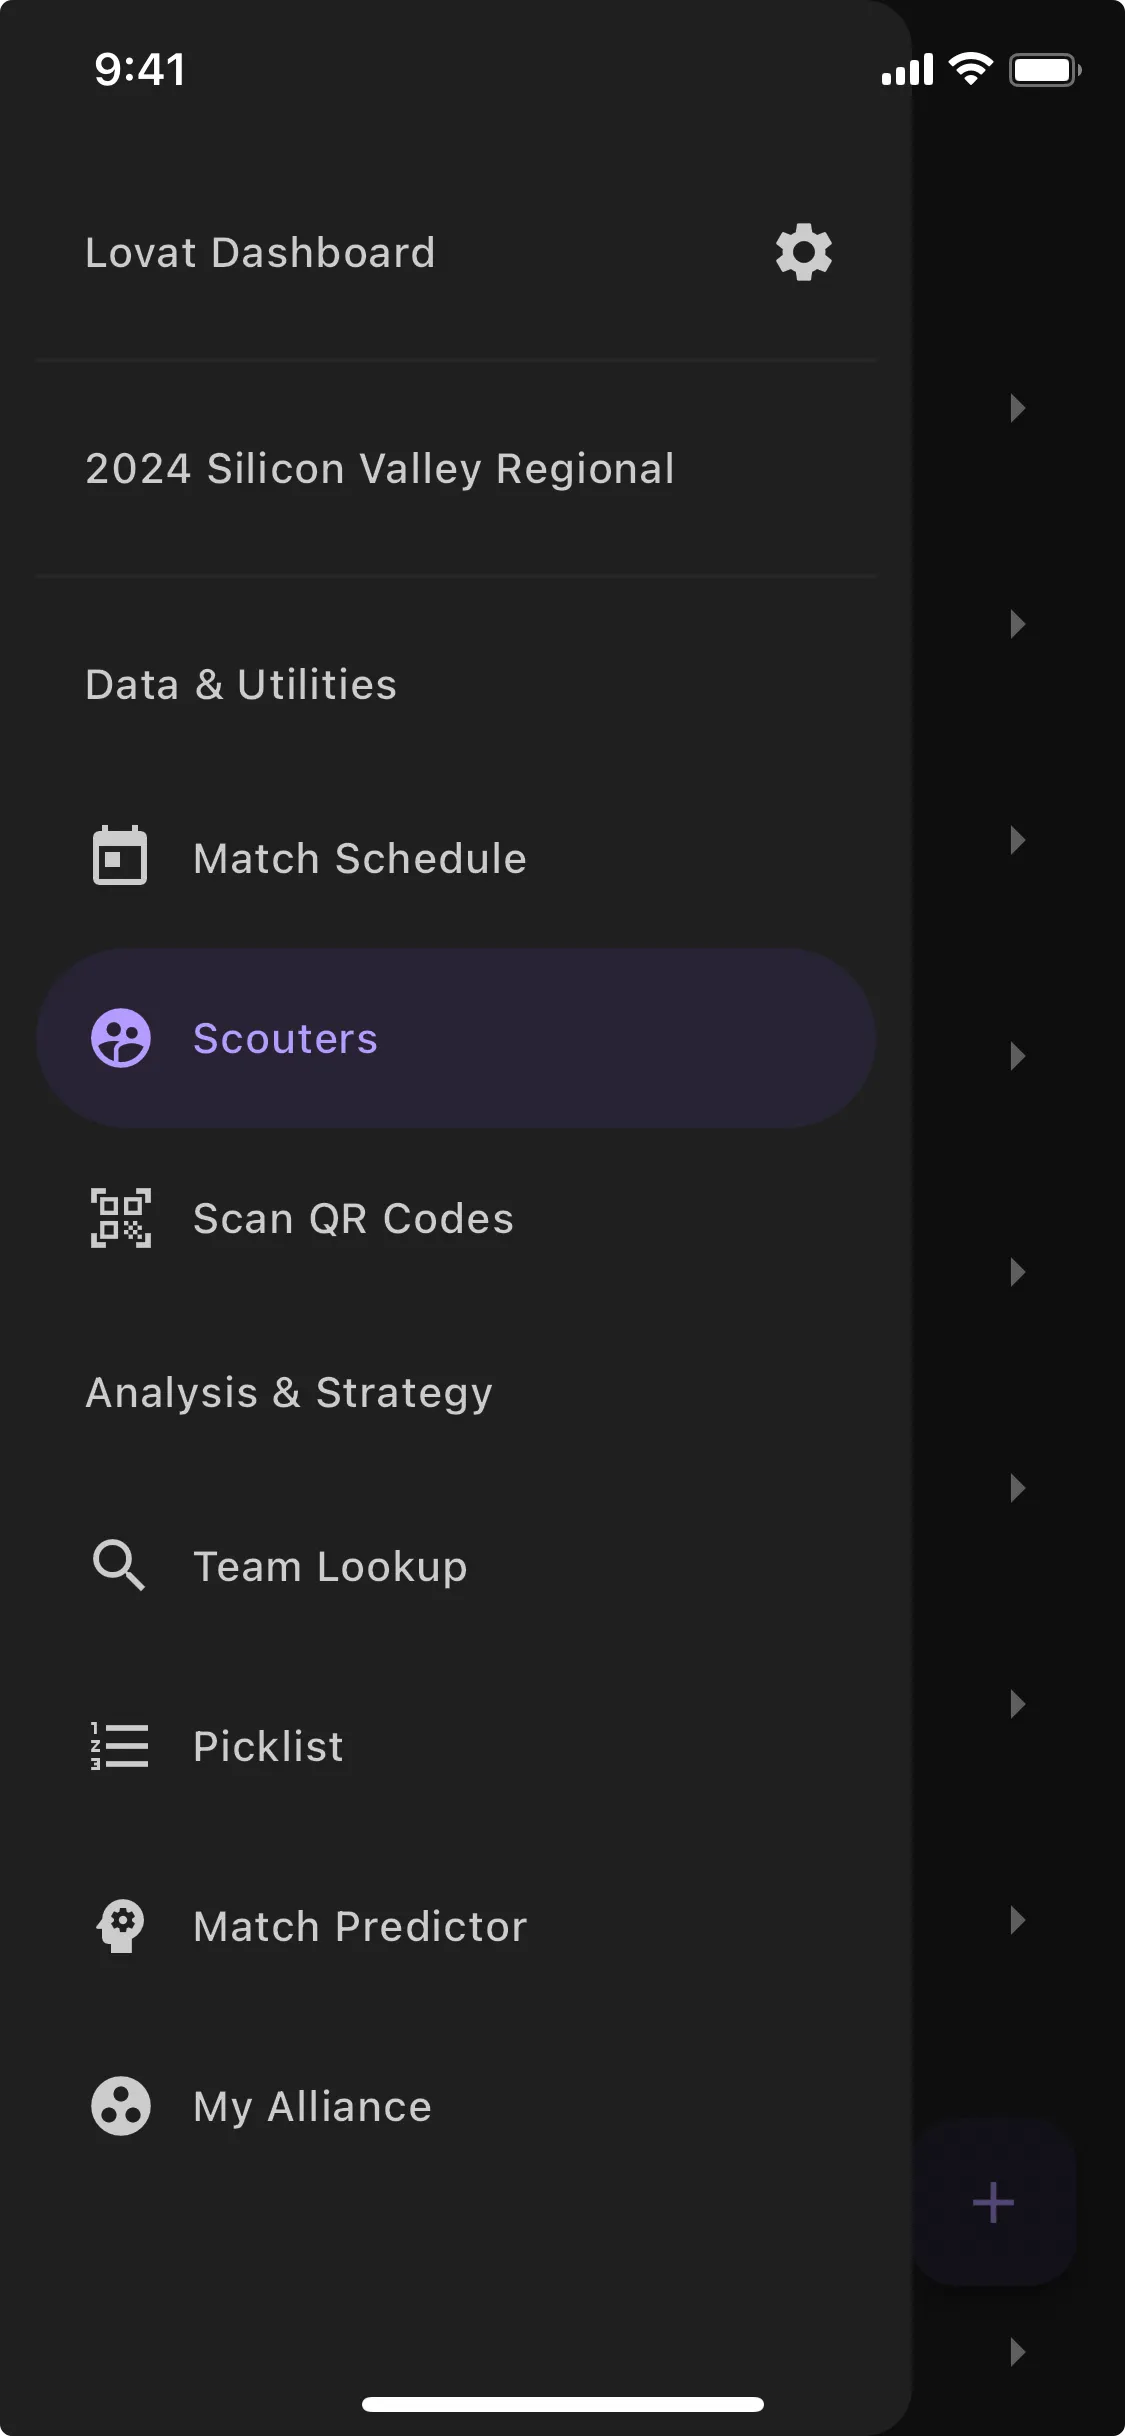Screen dimensions: 1125x2436
Task: Open the Team Lookup page
Action: tap(330, 1567)
